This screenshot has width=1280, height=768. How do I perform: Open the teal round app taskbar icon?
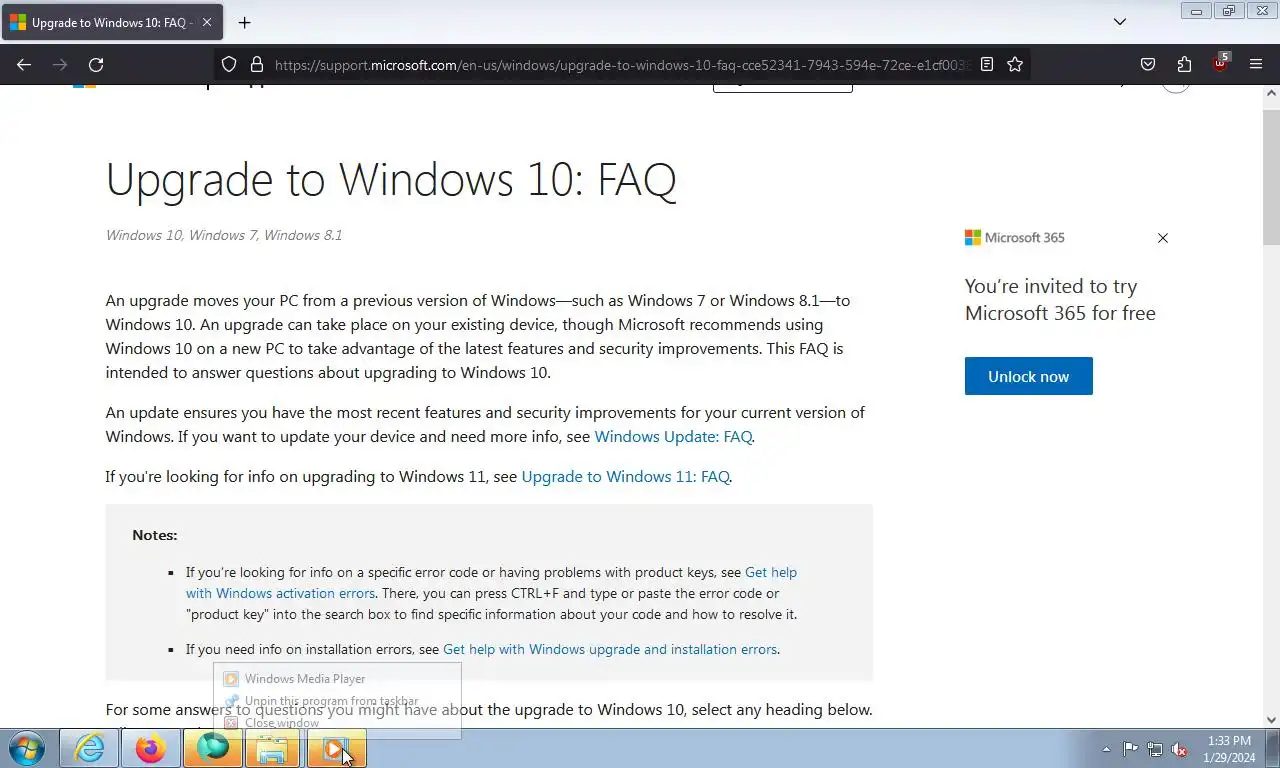[x=212, y=748]
